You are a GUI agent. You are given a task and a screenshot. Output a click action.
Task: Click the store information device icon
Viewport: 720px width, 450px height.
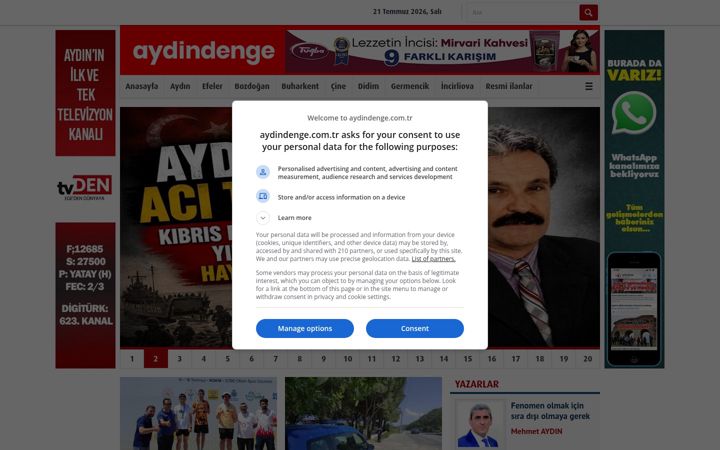(x=263, y=197)
